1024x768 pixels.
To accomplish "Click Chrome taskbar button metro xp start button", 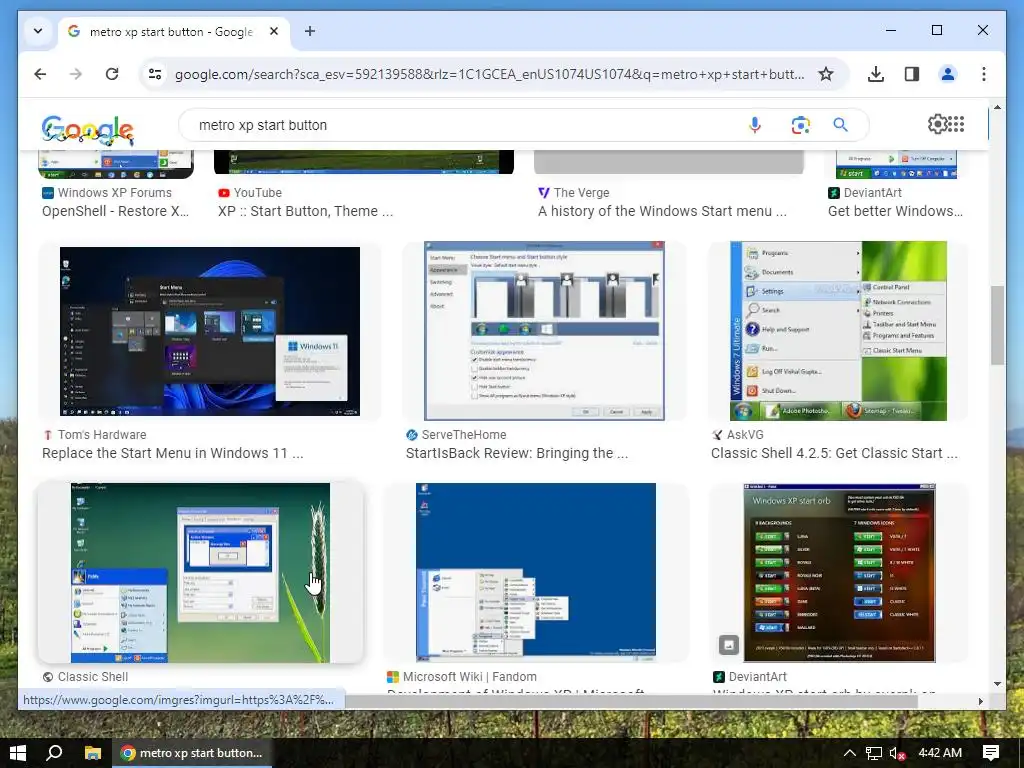I will pos(192,753).
